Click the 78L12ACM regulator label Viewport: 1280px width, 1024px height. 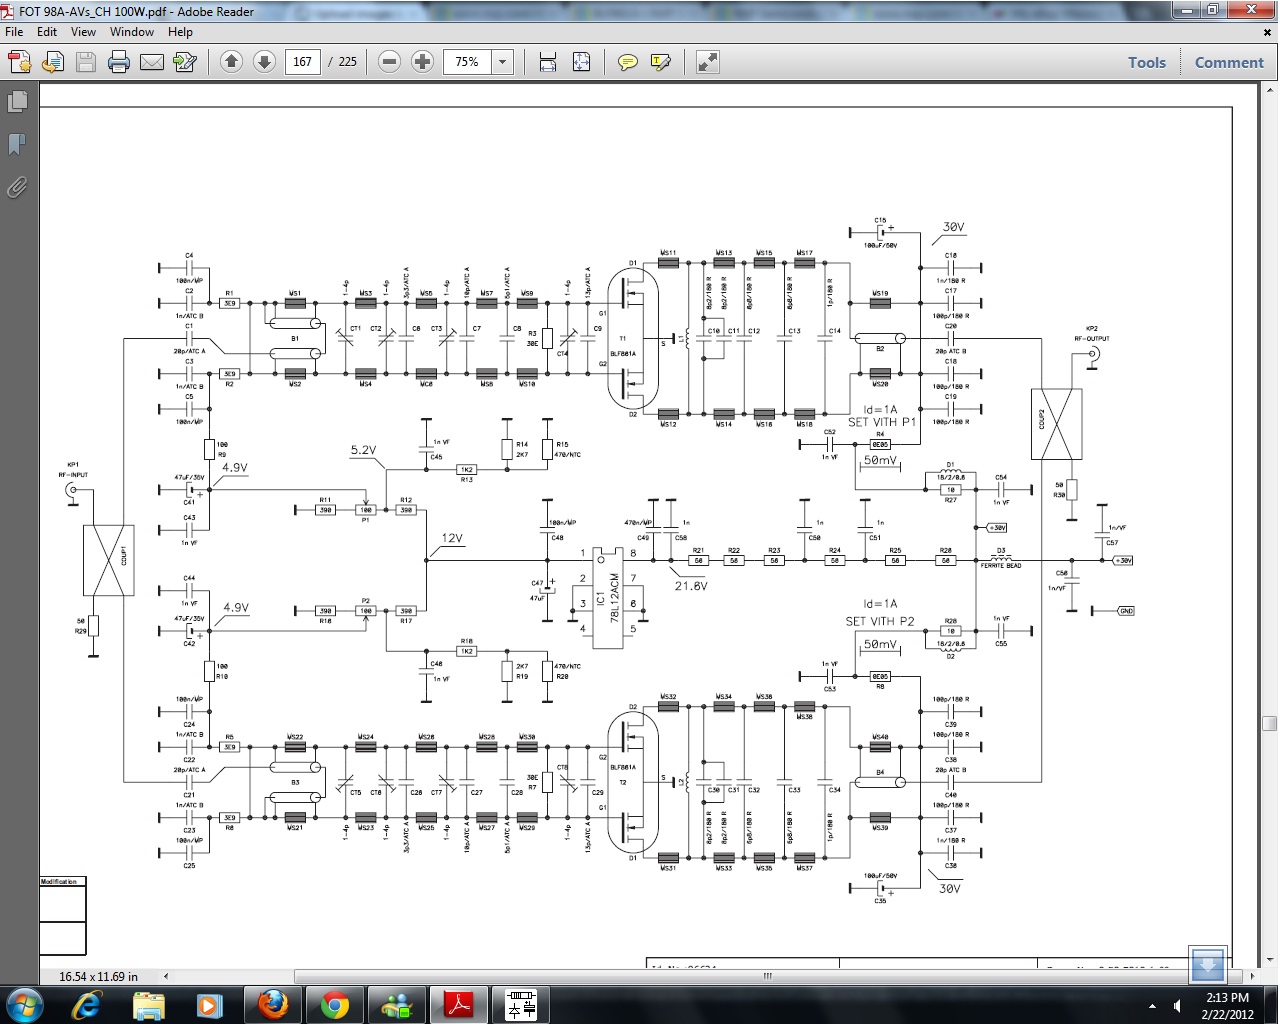pyautogui.click(x=615, y=599)
